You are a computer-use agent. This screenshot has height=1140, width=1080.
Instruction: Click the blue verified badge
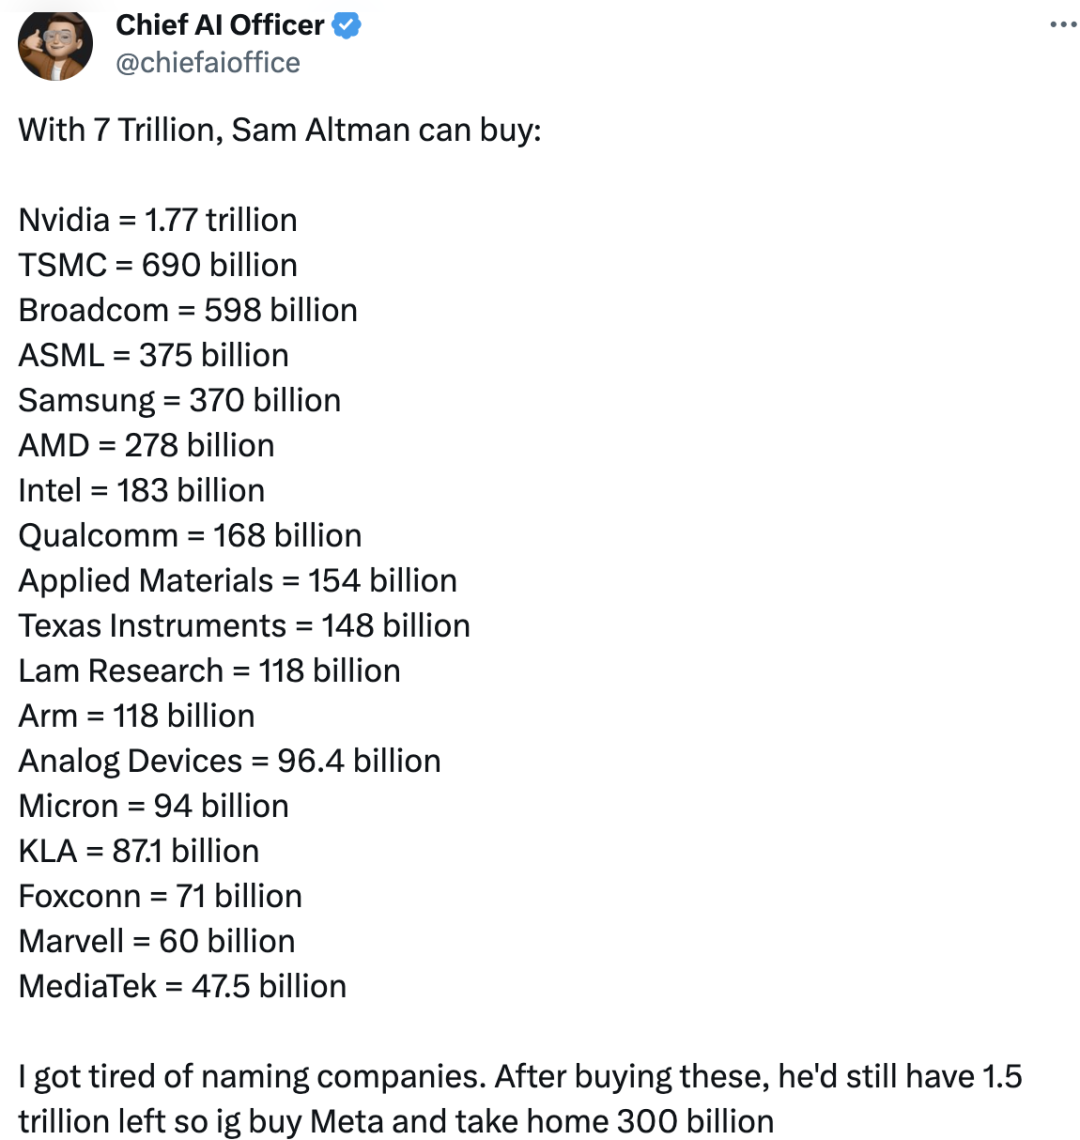pyautogui.click(x=346, y=25)
